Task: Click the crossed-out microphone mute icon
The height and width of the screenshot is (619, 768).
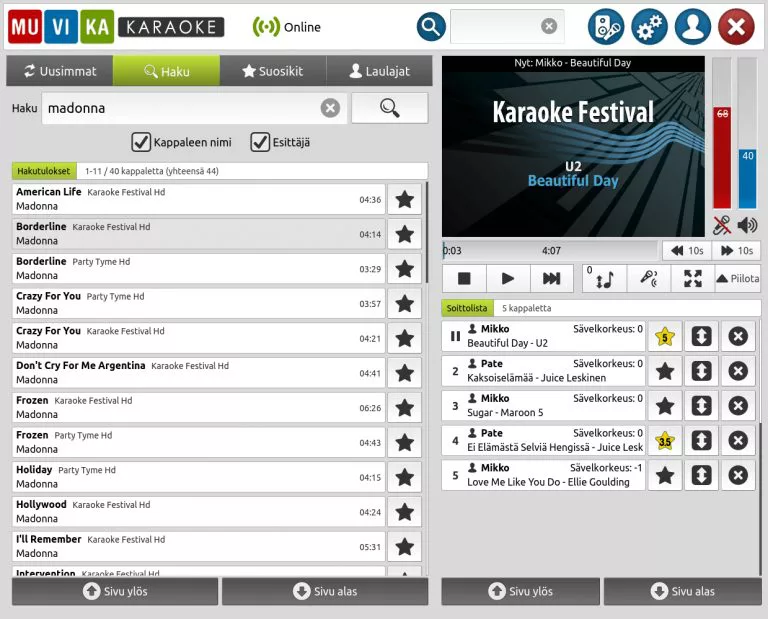Action: (x=722, y=225)
